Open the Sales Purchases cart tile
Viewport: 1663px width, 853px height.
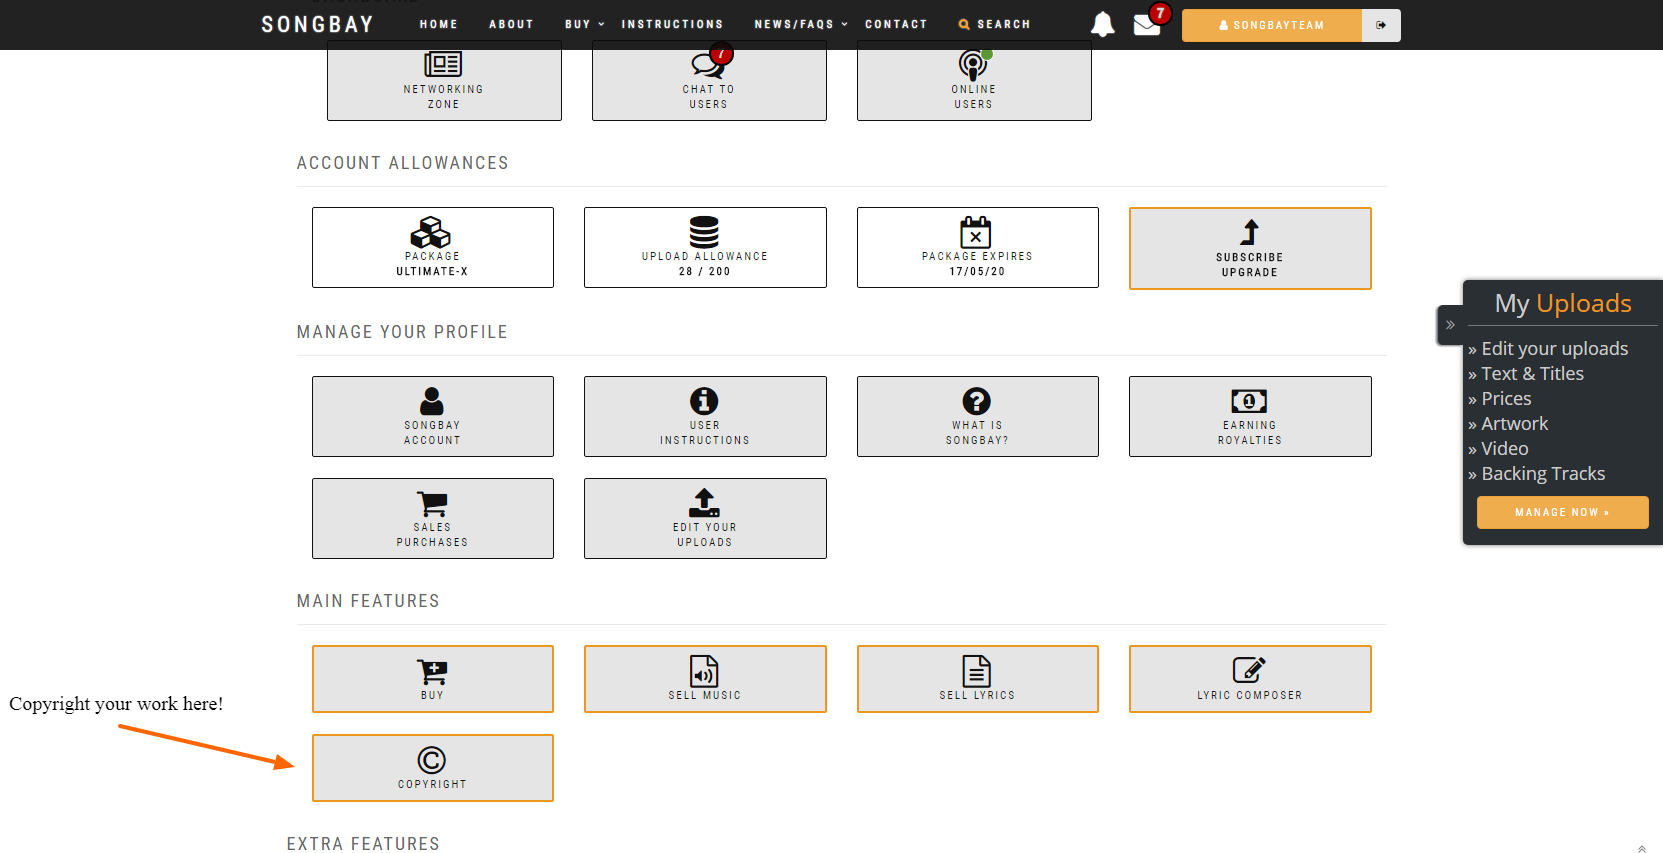[x=432, y=518]
